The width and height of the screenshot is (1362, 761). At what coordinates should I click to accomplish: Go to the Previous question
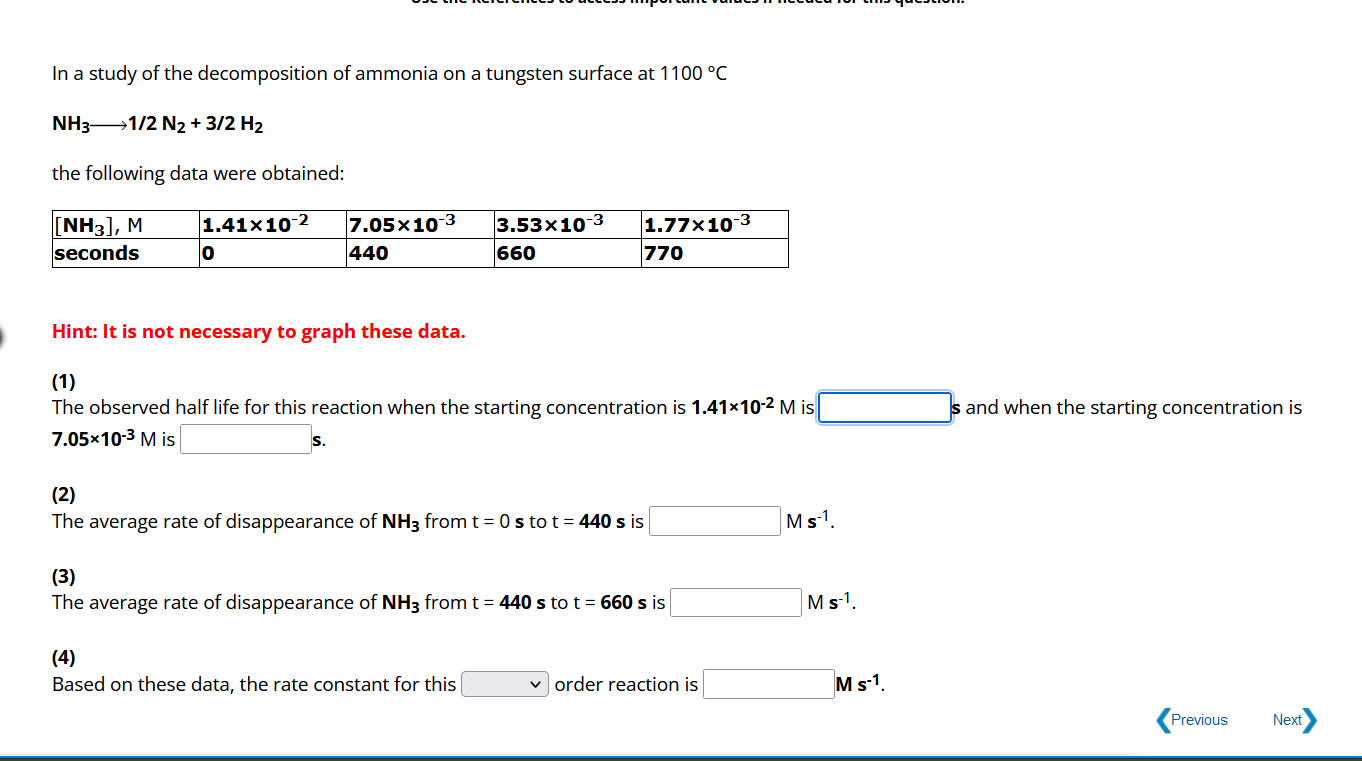tap(1192, 720)
